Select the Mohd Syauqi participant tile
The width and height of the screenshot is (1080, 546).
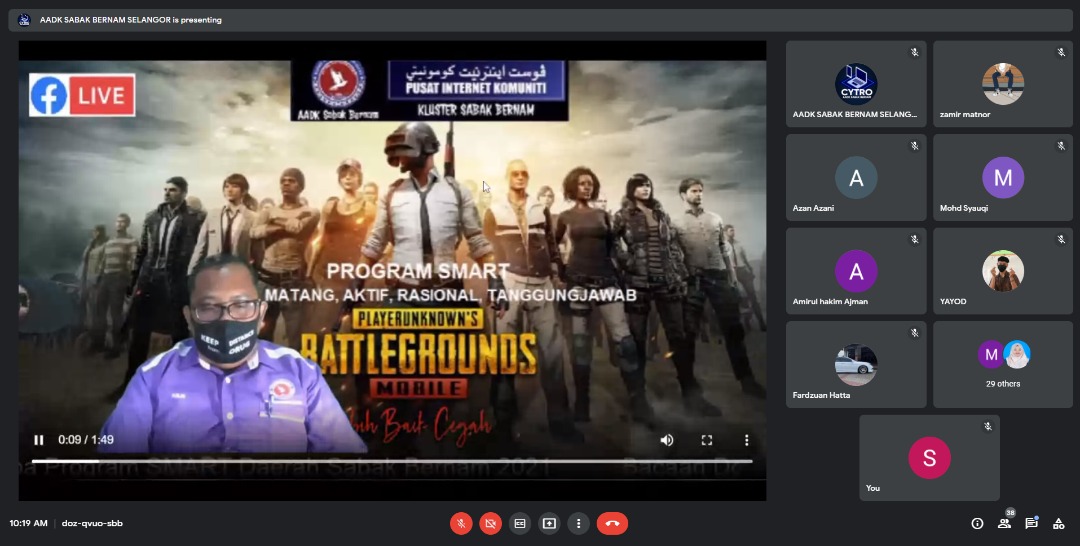[1003, 178]
